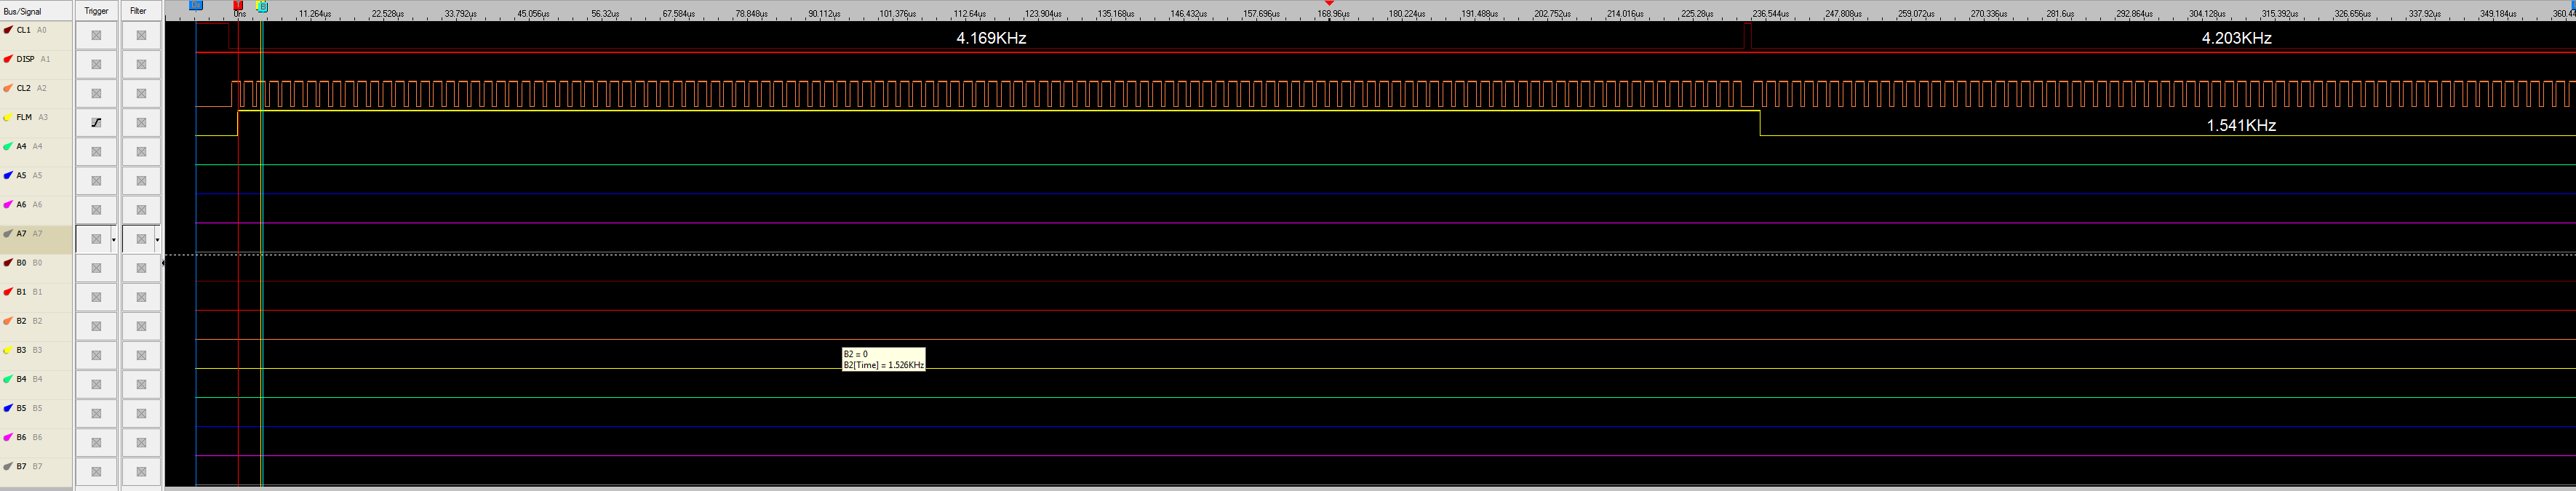The width and height of the screenshot is (2576, 491).
Task: Click the blue Ds marker on the time ruler
Action: click(x=196, y=6)
